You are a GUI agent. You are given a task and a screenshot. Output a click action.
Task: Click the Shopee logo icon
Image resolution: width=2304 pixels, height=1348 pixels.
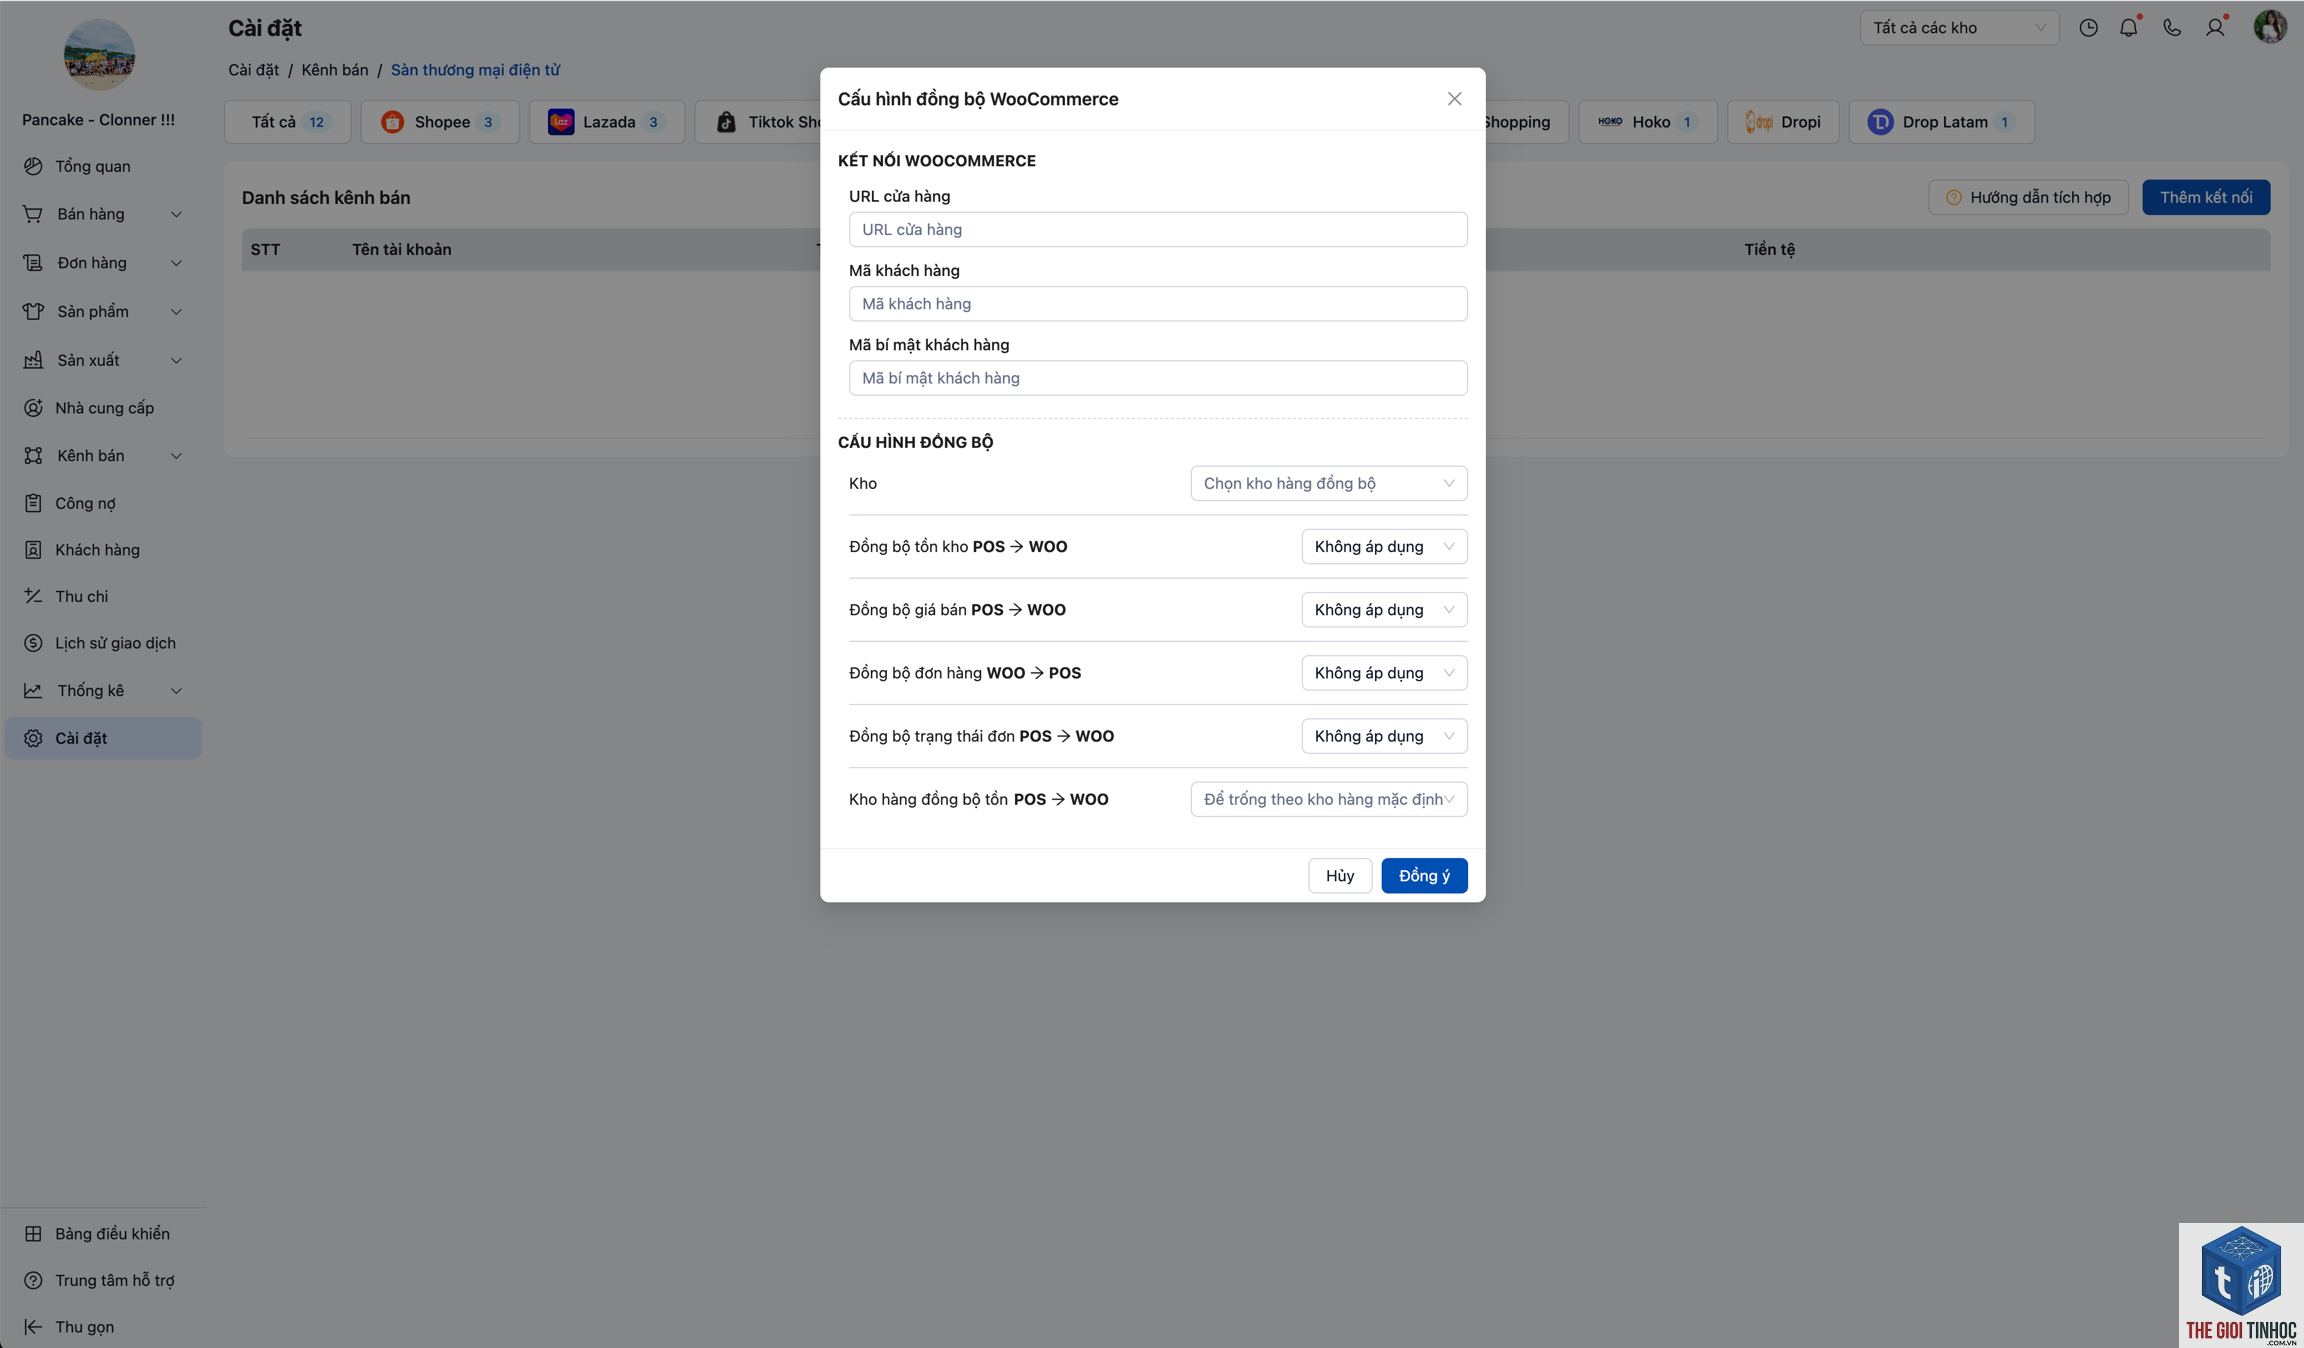pyautogui.click(x=392, y=122)
